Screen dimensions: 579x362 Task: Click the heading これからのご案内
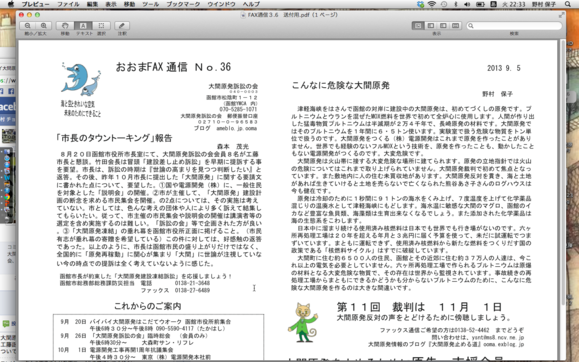click(147, 306)
